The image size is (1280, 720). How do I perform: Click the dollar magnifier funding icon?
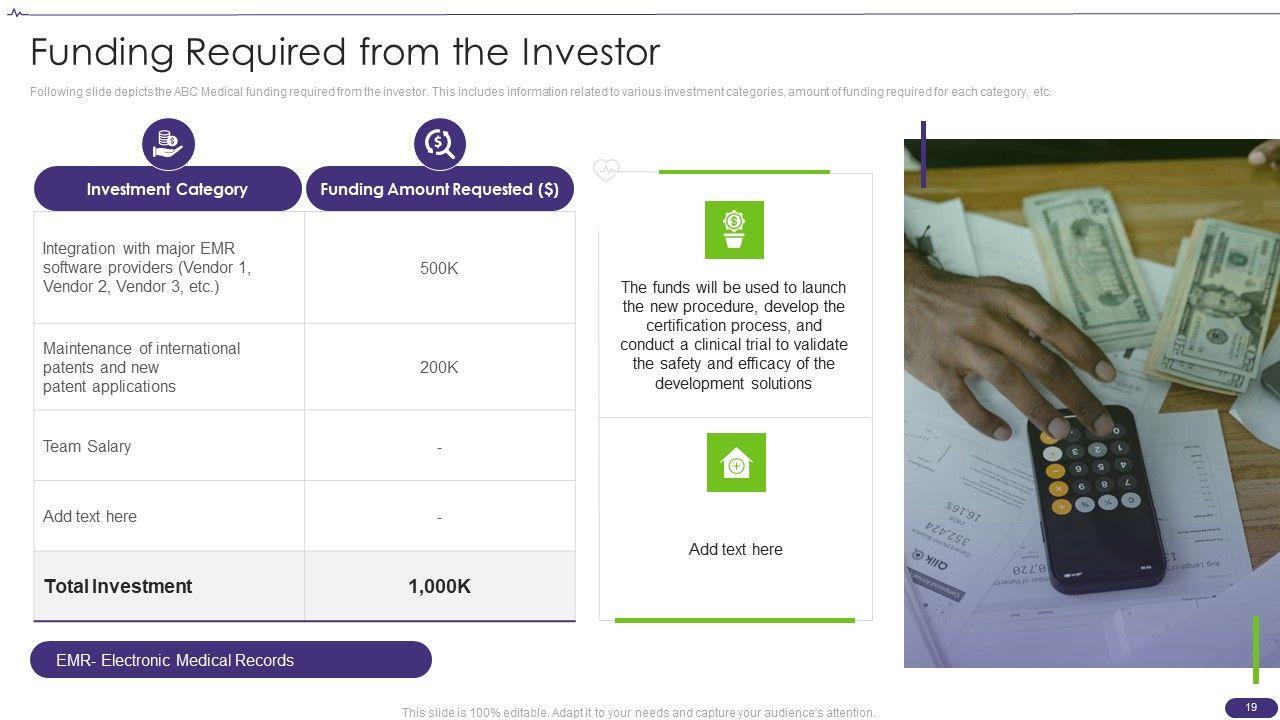point(440,144)
